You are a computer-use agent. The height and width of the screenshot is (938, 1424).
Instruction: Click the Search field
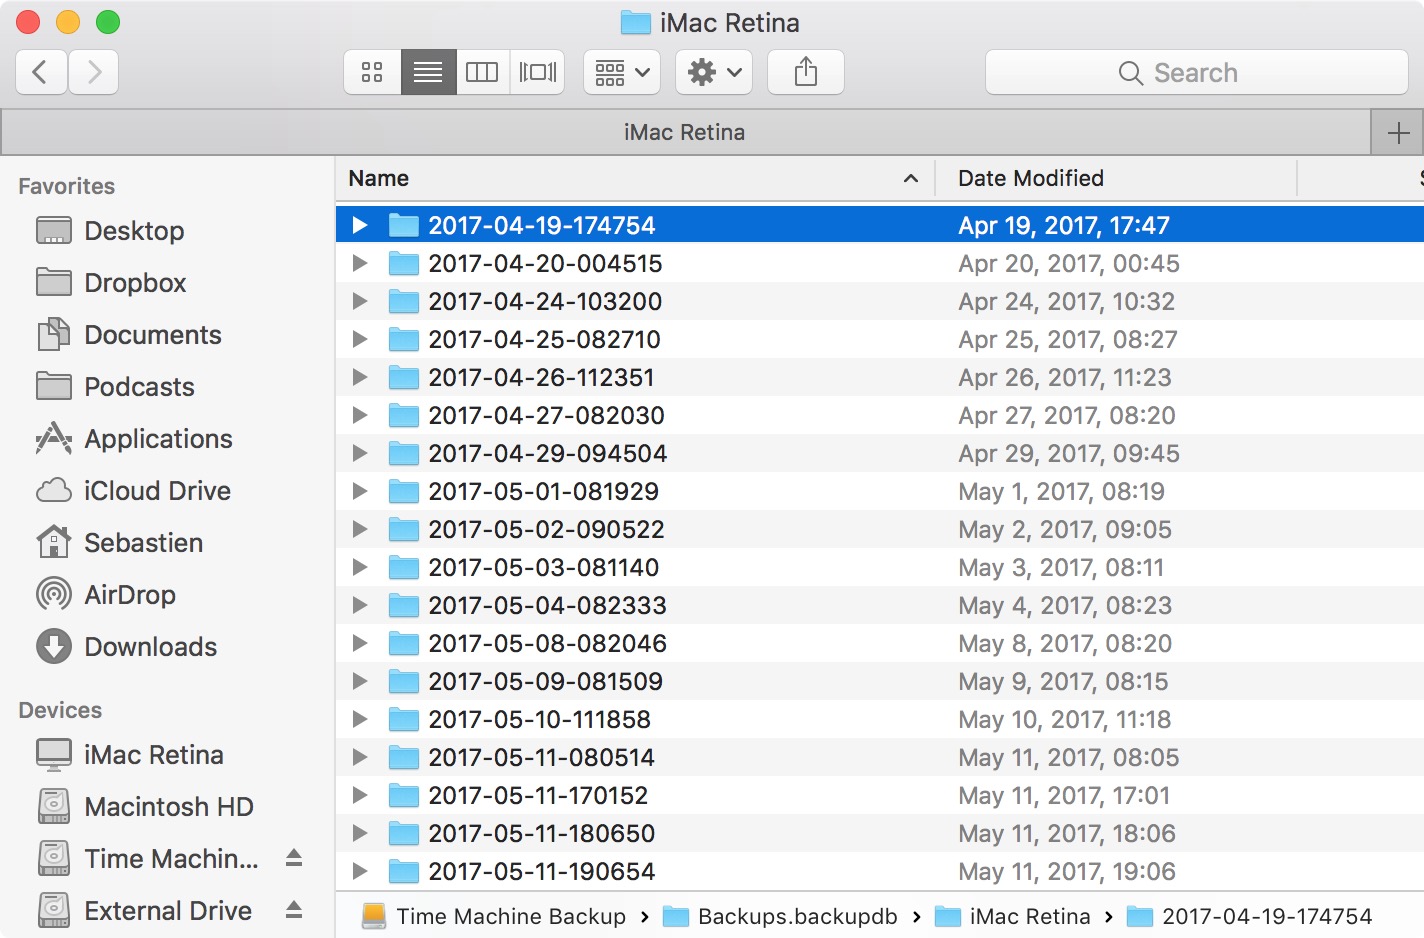click(1196, 72)
